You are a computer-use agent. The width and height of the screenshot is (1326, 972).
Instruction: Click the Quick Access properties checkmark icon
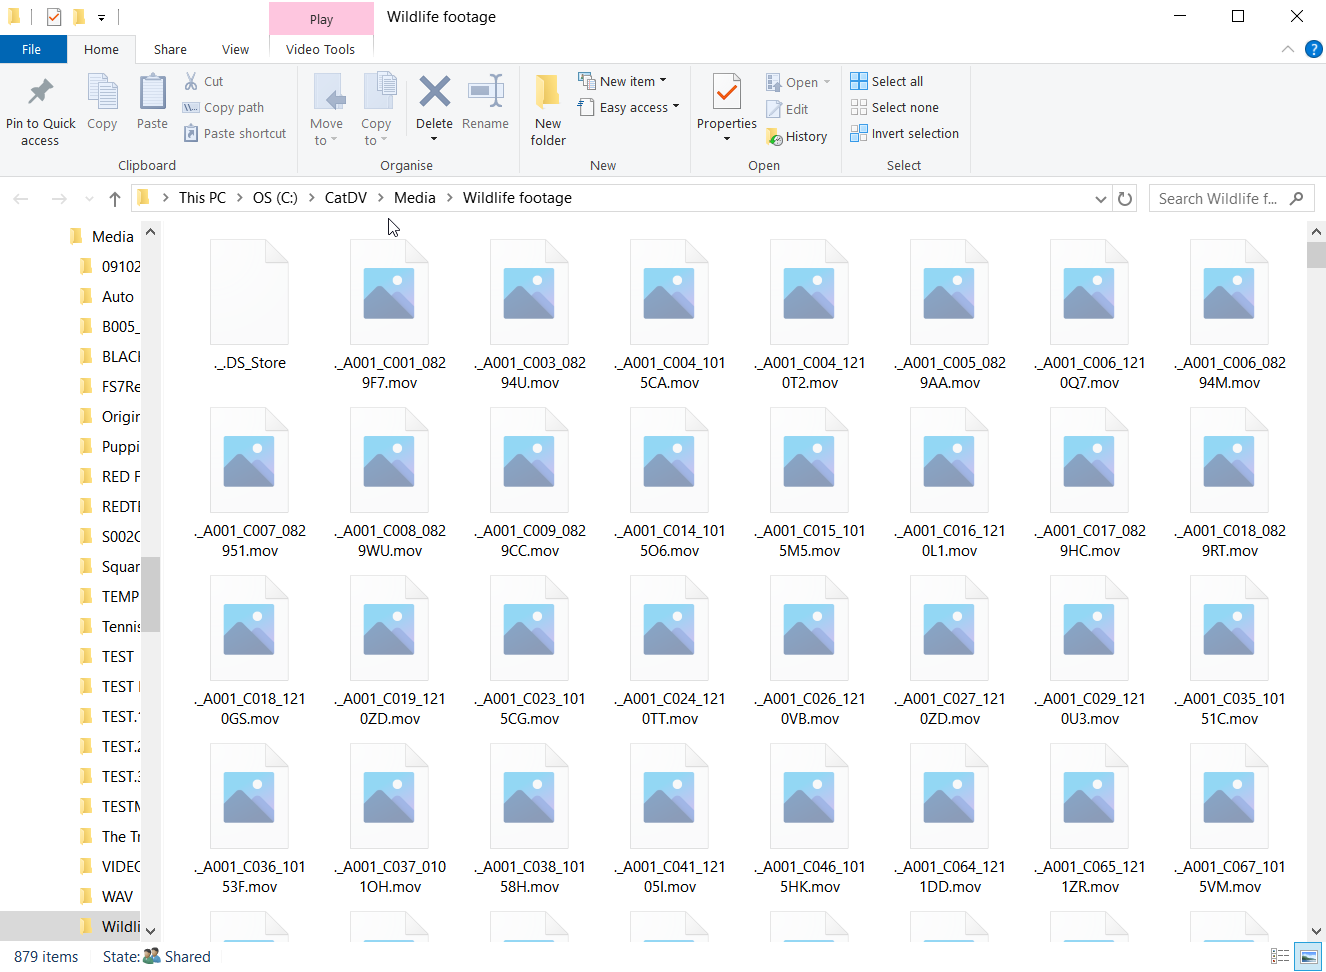[x=54, y=17]
